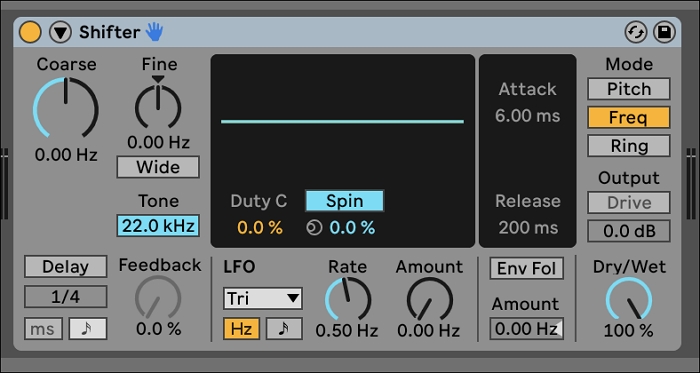Click the Tone 22.0 kHz field
The image size is (700, 373).
(158, 226)
